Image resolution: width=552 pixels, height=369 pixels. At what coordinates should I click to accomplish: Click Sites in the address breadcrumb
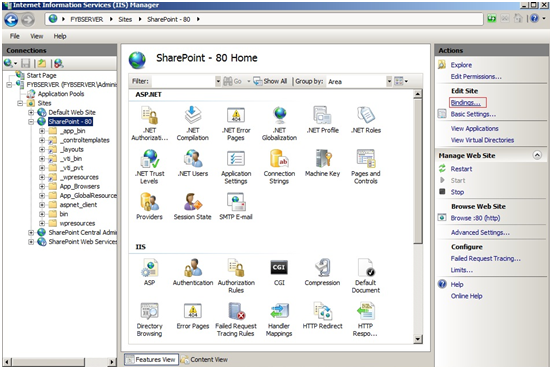click(125, 20)
